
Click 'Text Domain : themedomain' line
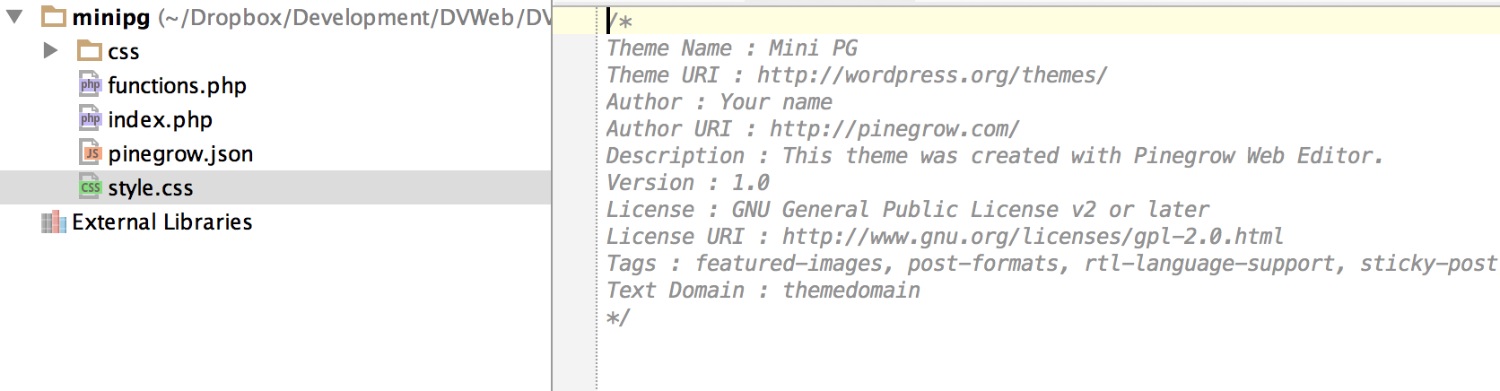[763, 291]
